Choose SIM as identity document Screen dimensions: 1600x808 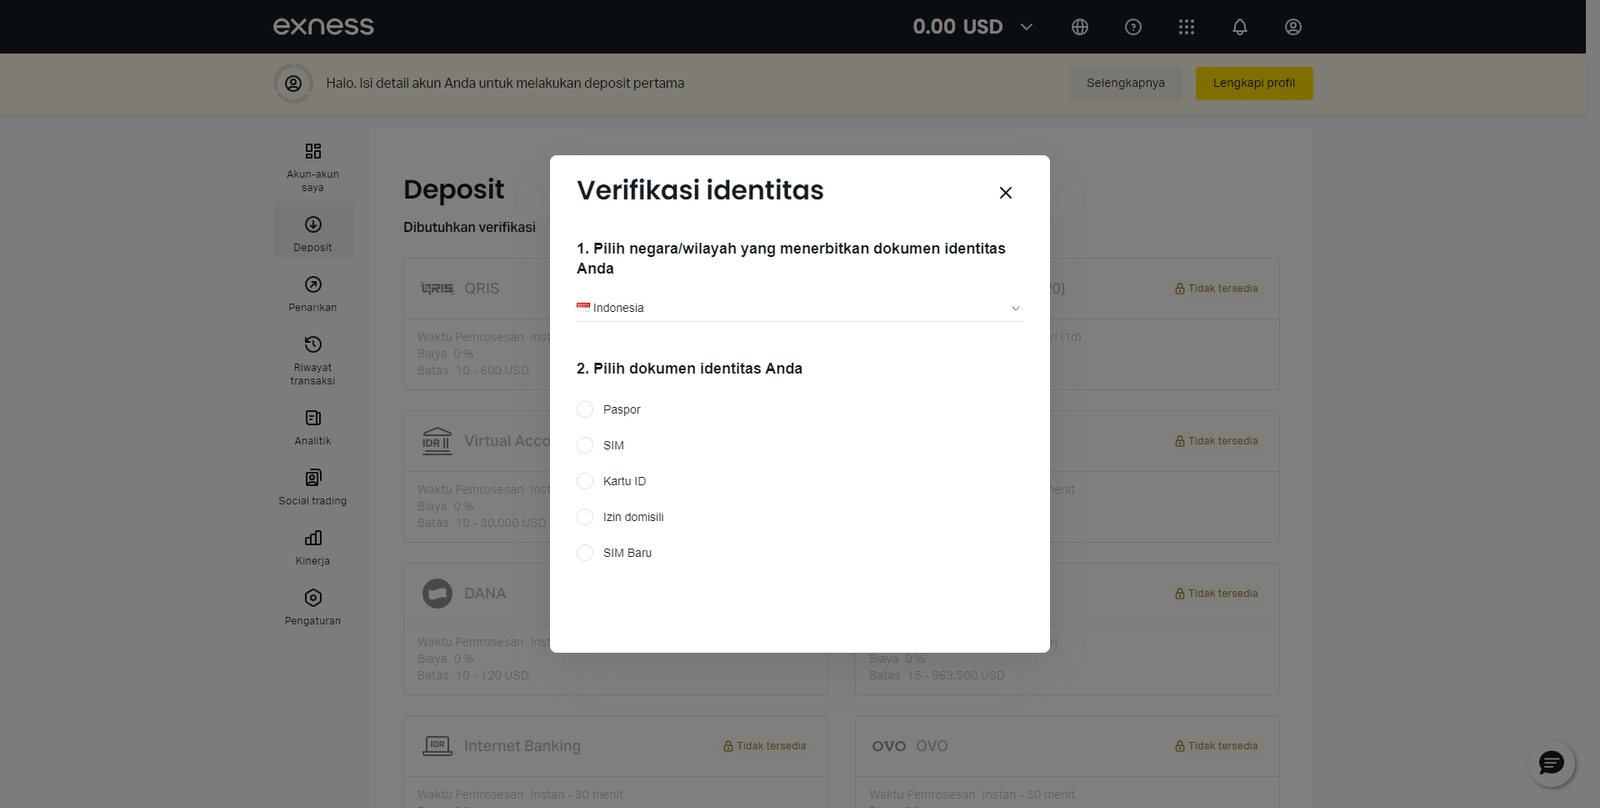coord(585,446)
